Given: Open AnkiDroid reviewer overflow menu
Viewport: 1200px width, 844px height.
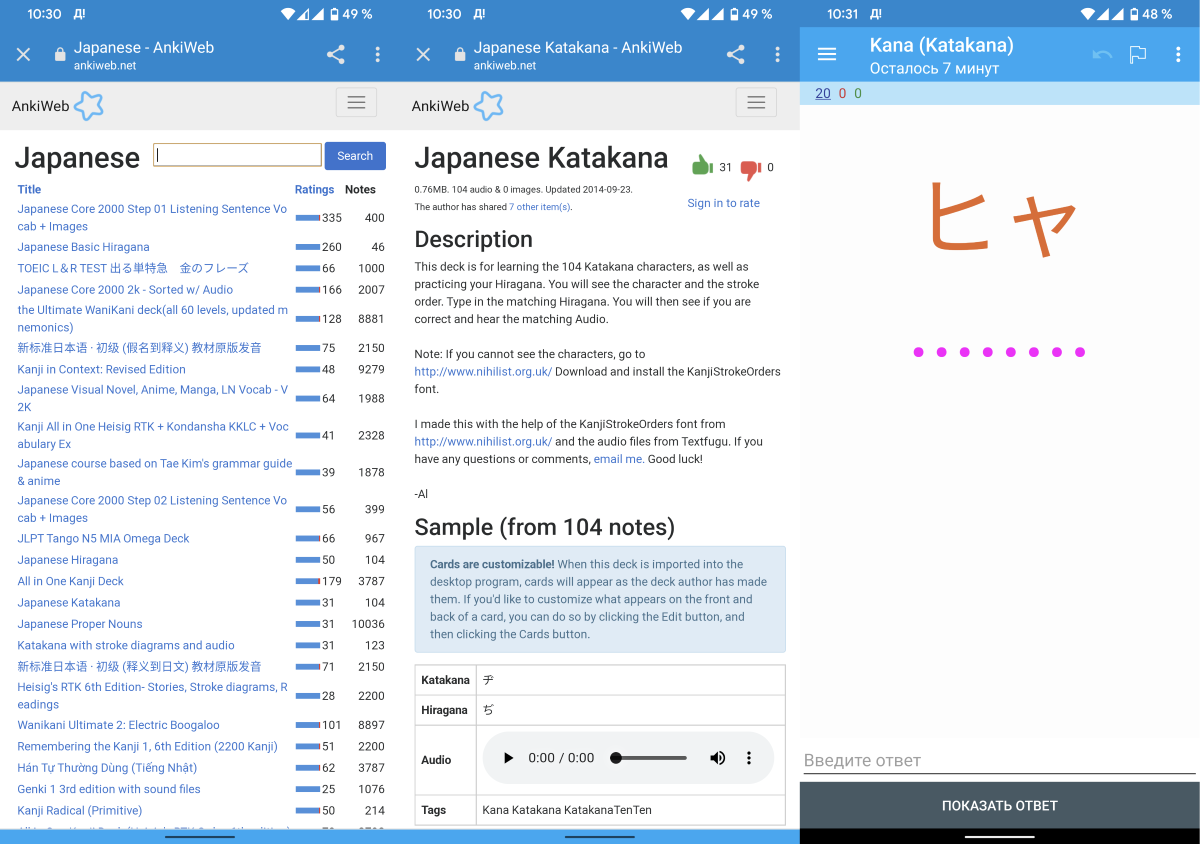Looking at the screenshot, I should tap(1178, 55).
